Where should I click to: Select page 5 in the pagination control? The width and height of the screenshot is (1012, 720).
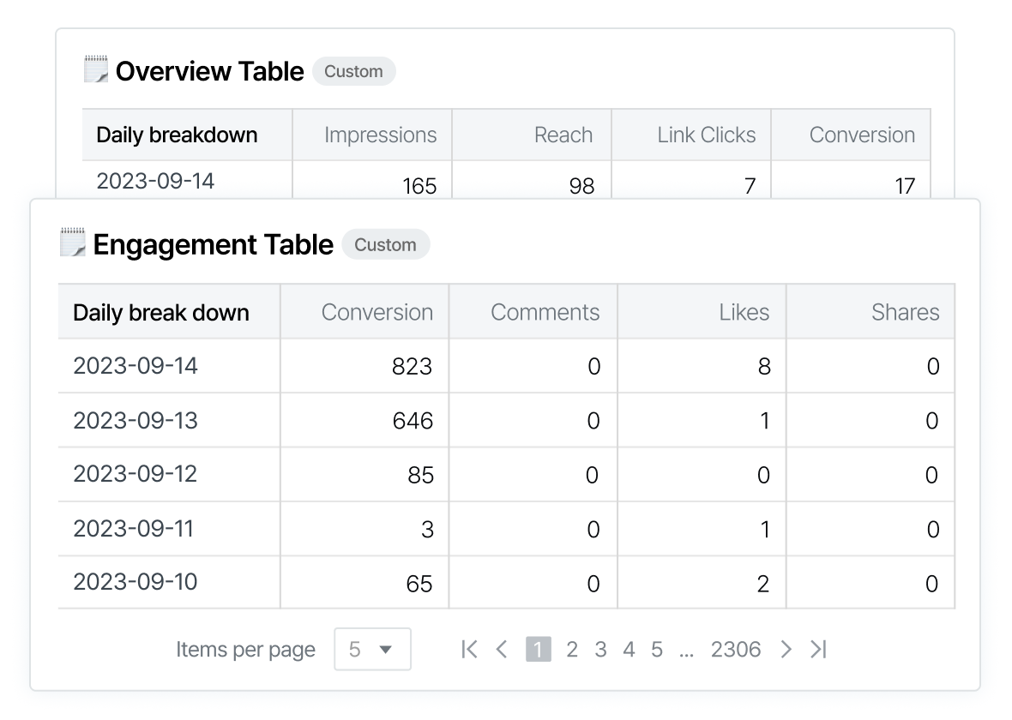tap(657, 649)
